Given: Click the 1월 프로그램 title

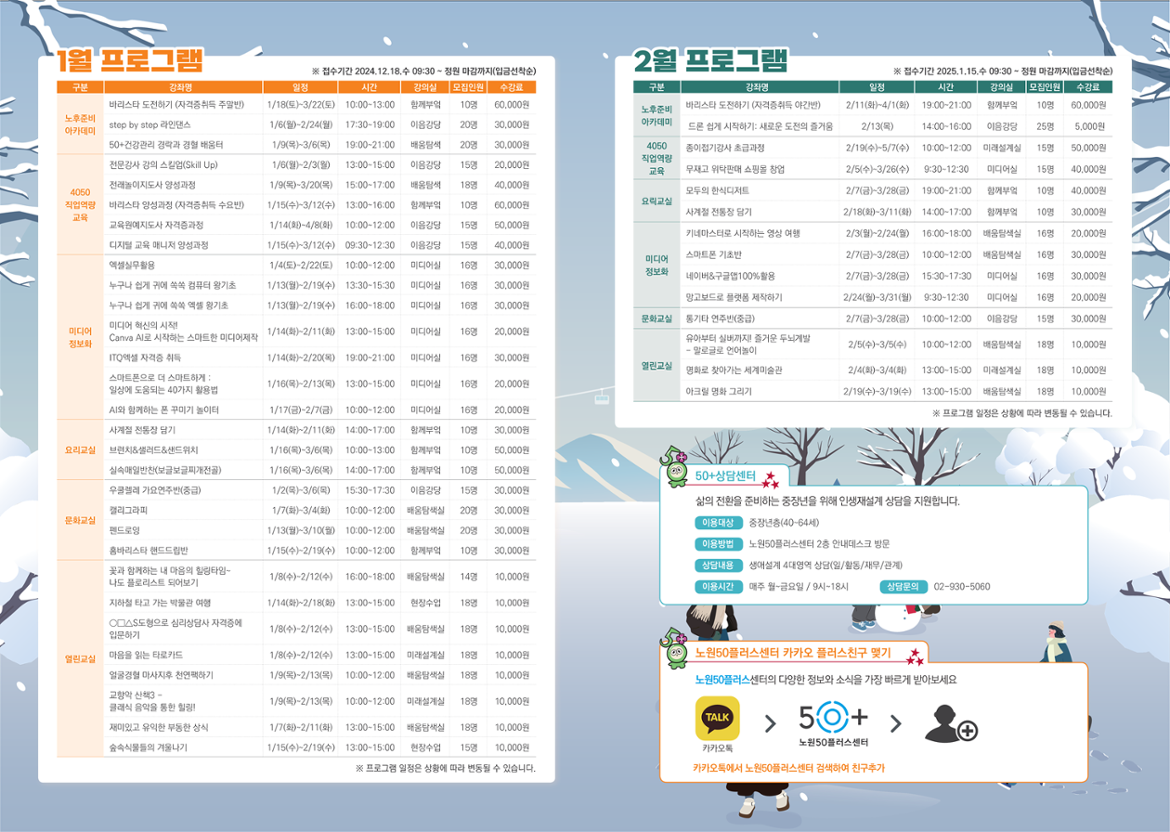Looking at the screenshot, I should 130,60.
